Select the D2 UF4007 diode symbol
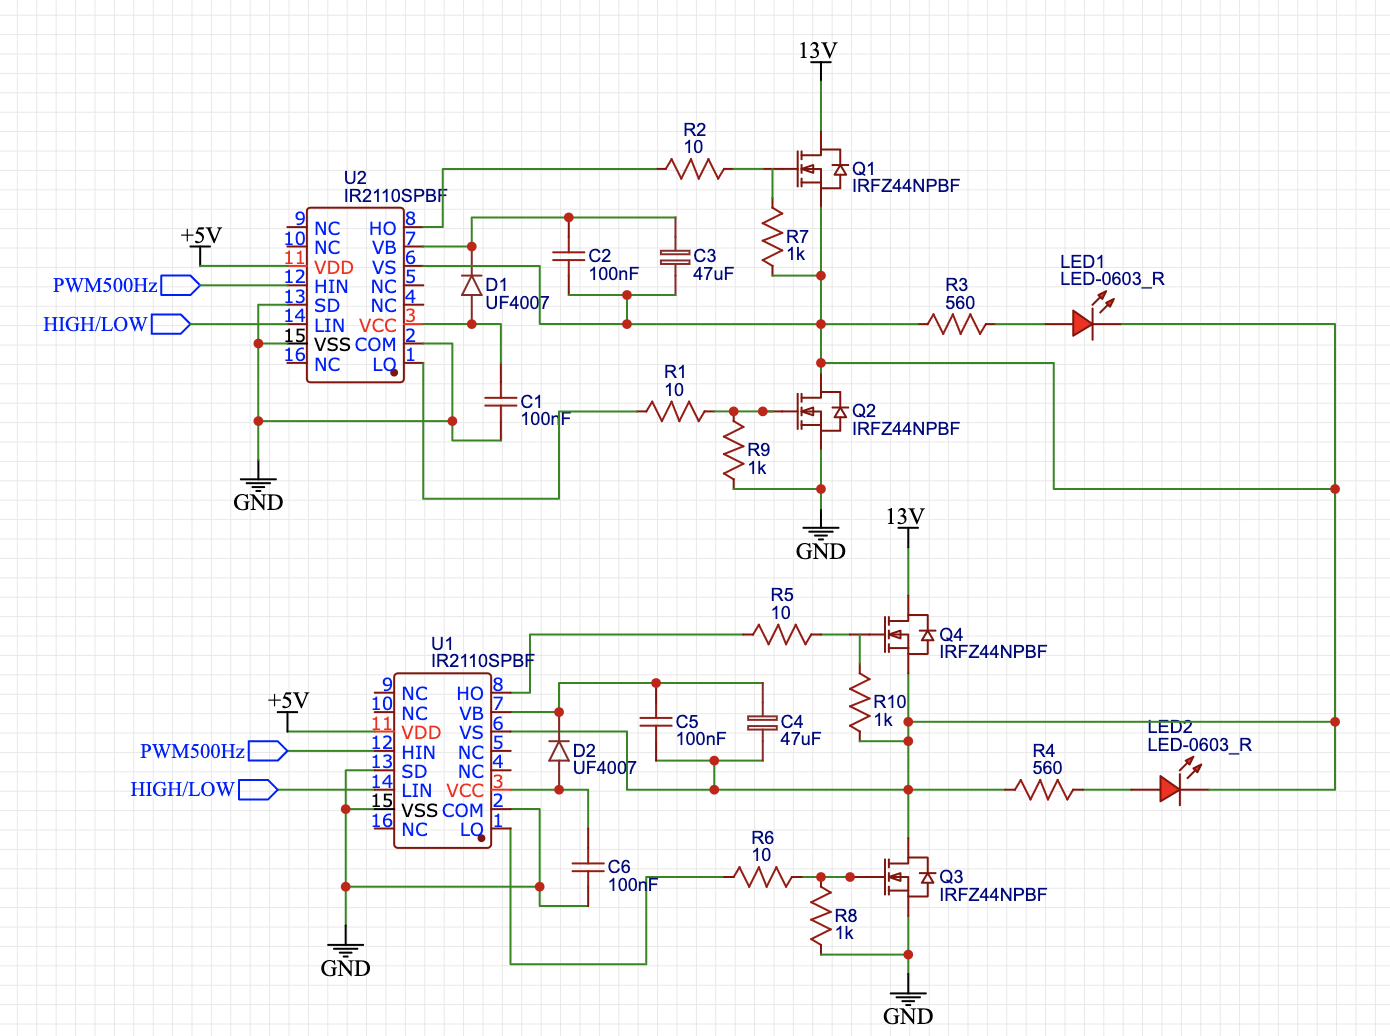Viewport: 1390px width, 1036px height. point(559,751)
